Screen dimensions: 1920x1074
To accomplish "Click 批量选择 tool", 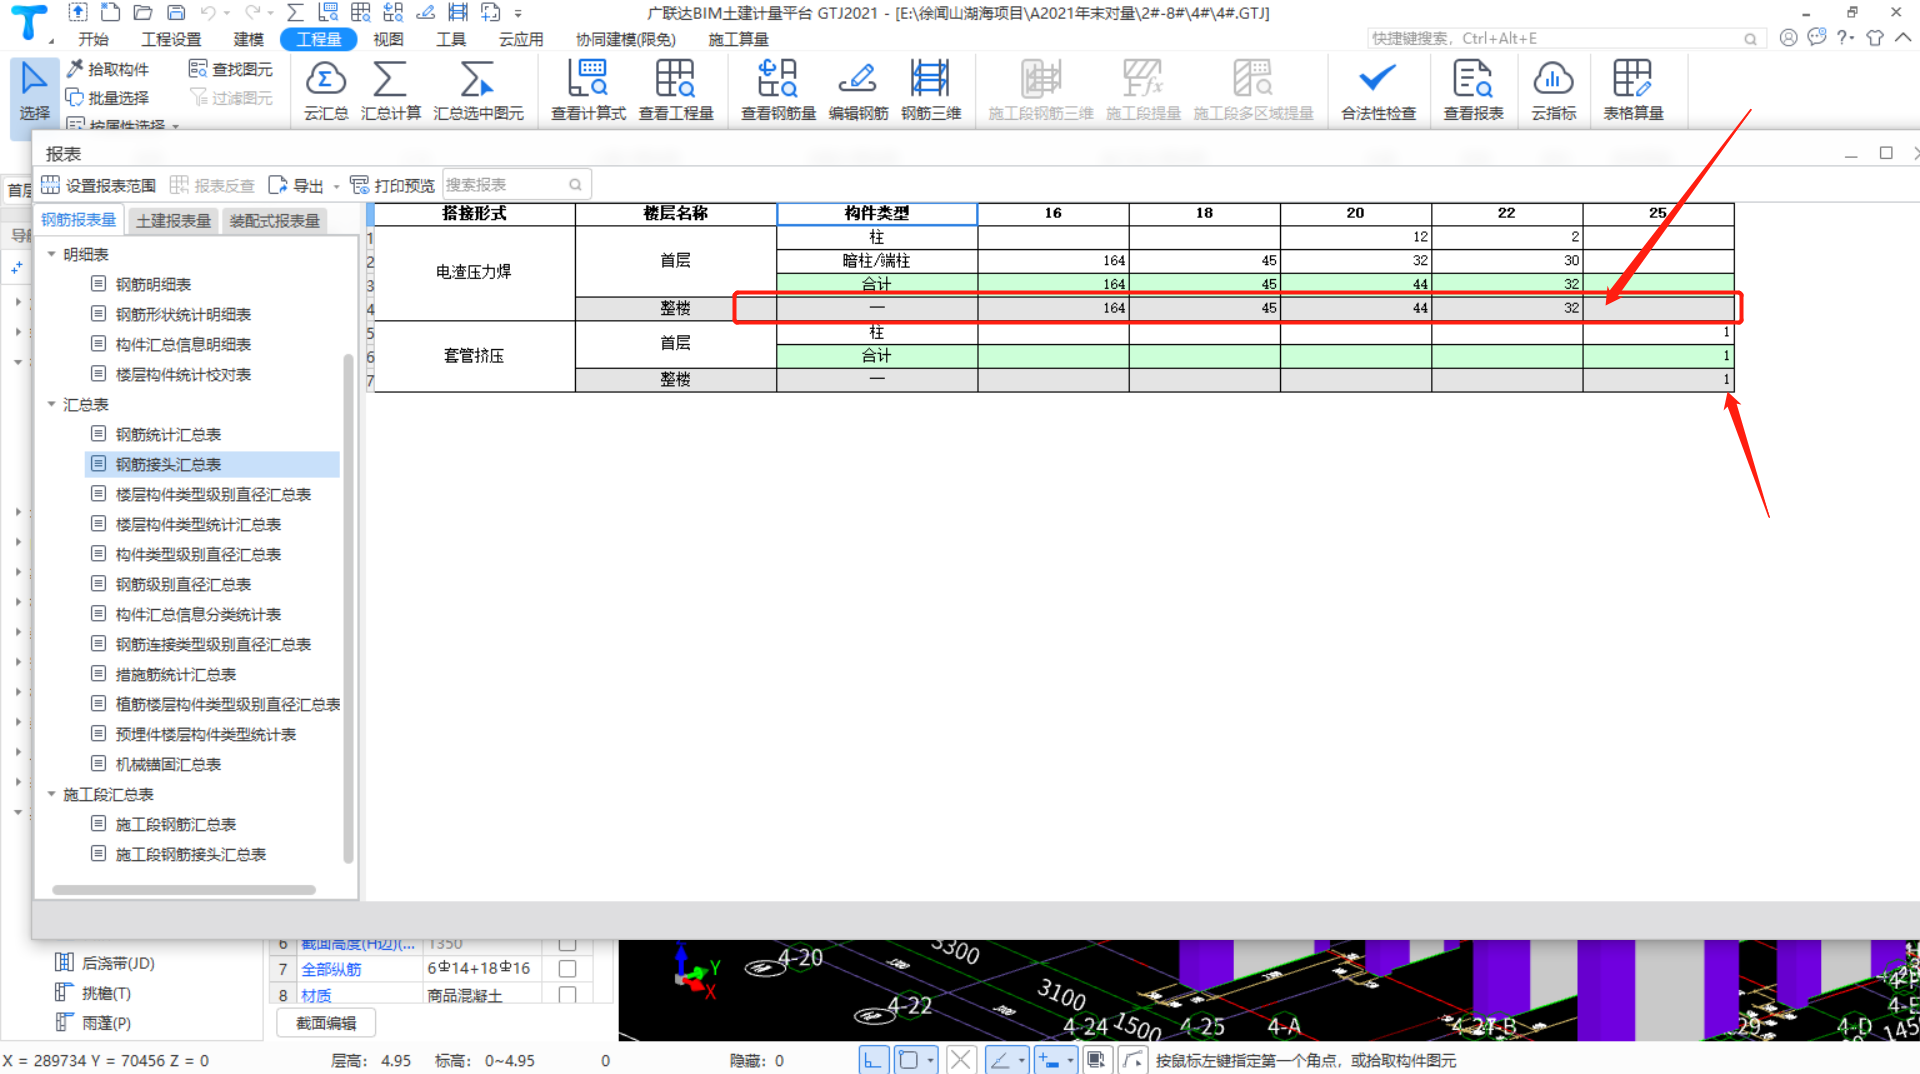I will (x=108, y=97).
